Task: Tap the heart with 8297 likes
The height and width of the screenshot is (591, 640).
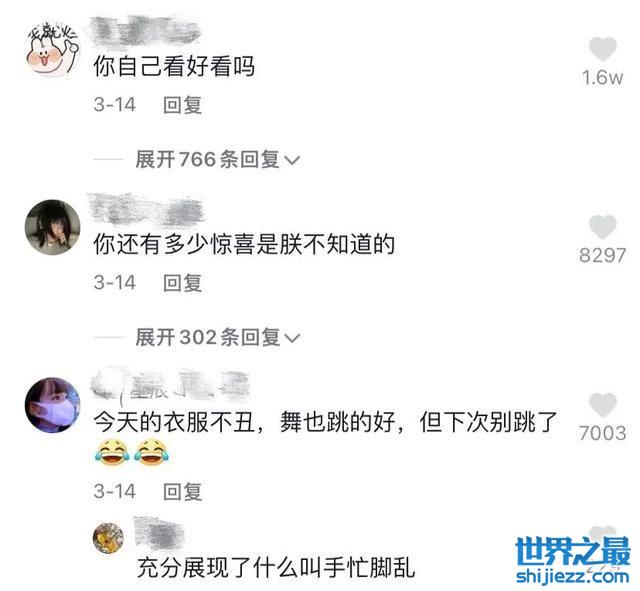Action: tap(602, 227)
